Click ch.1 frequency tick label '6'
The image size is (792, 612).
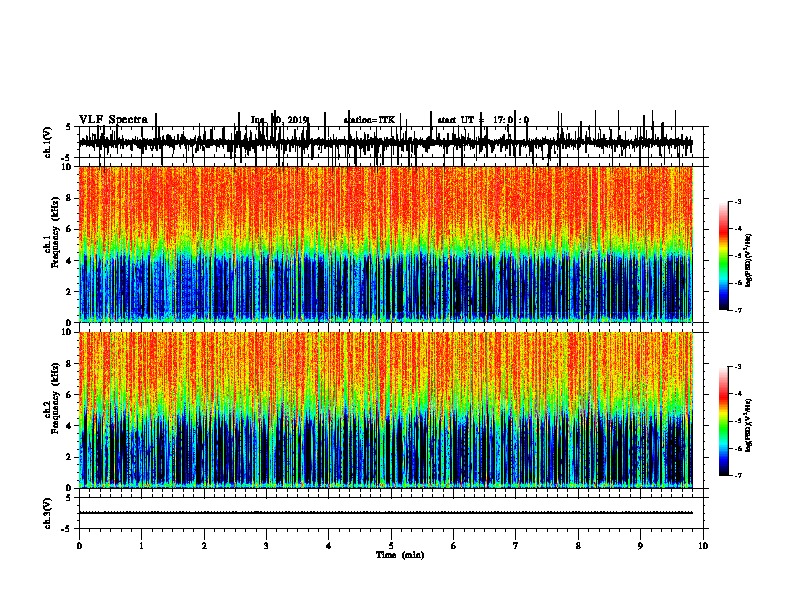tap(69, 229)
